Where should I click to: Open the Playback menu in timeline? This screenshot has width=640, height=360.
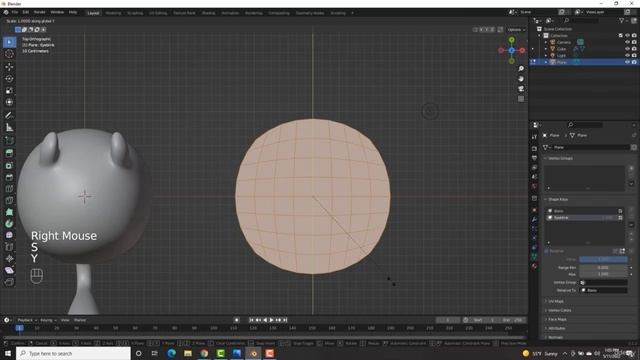point(27,320)
